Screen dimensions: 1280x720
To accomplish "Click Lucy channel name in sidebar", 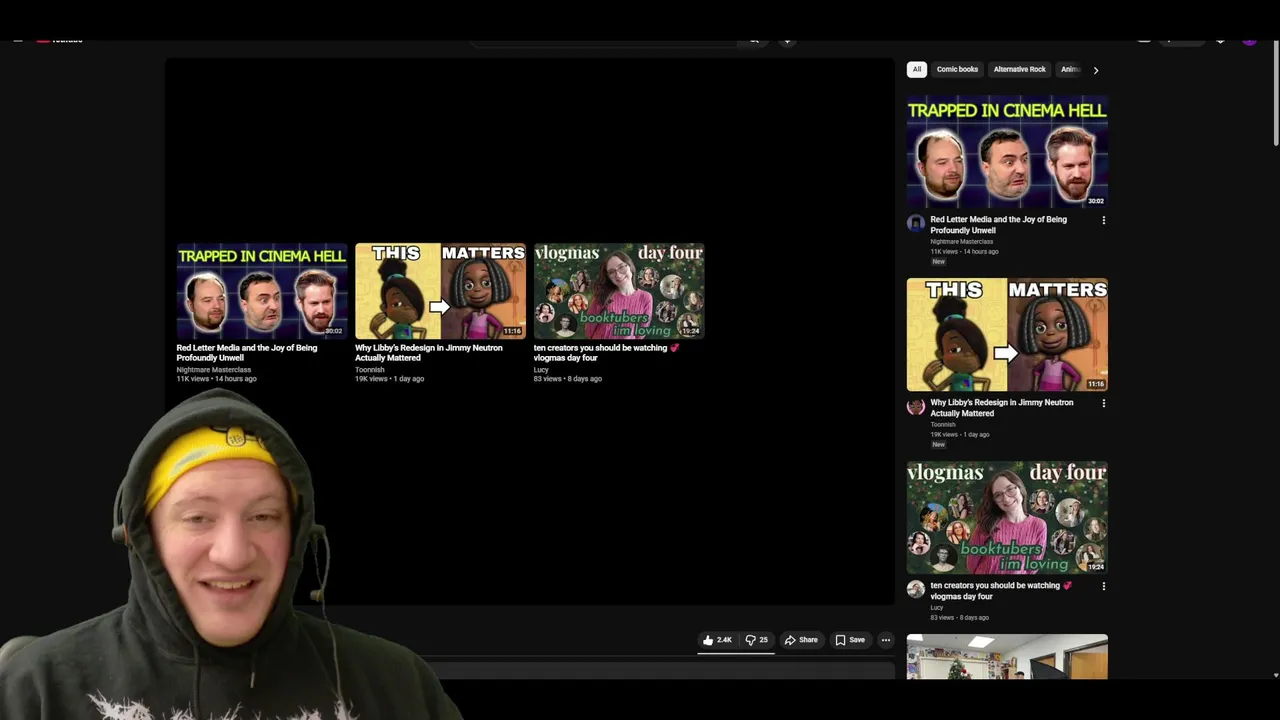I will click(937, 608).
